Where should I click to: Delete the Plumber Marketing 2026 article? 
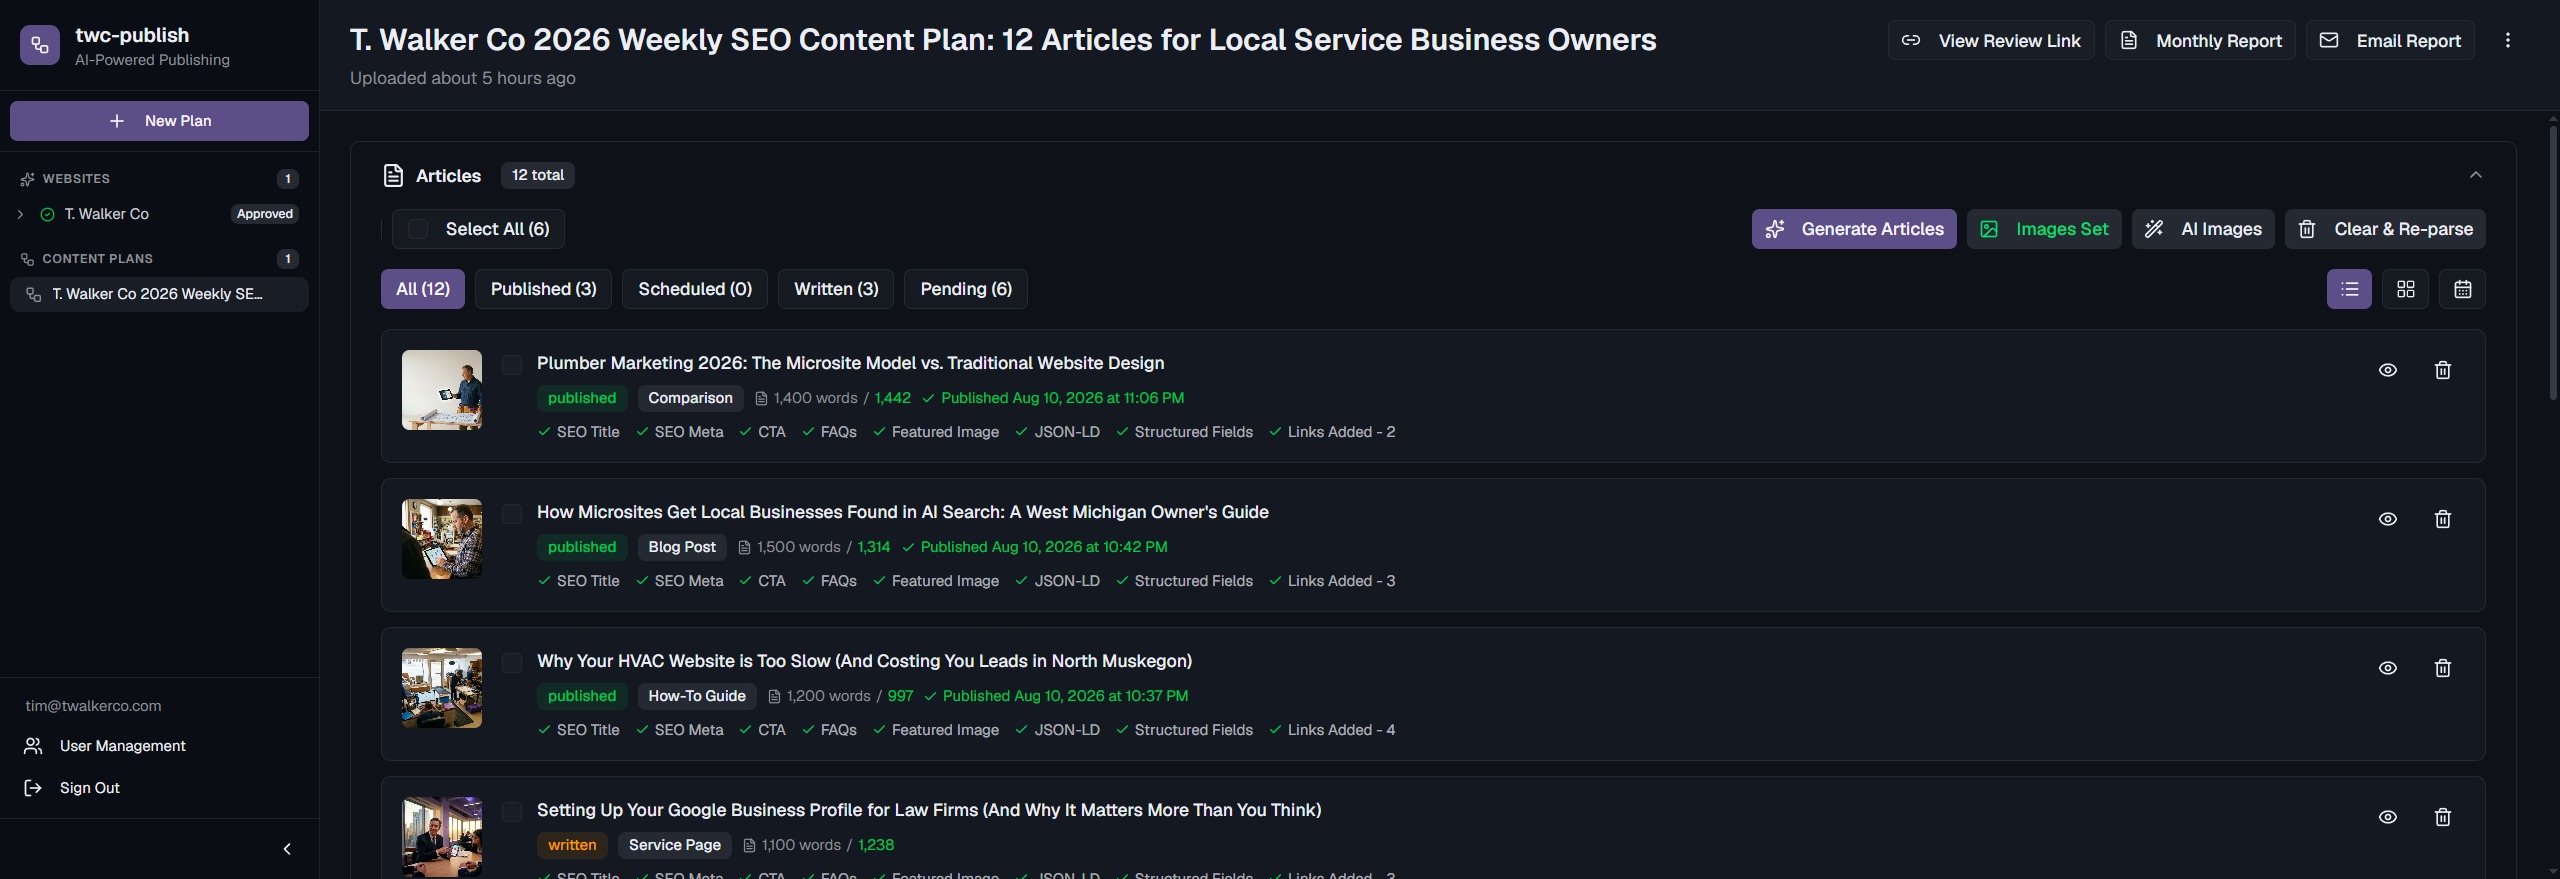2443,370
